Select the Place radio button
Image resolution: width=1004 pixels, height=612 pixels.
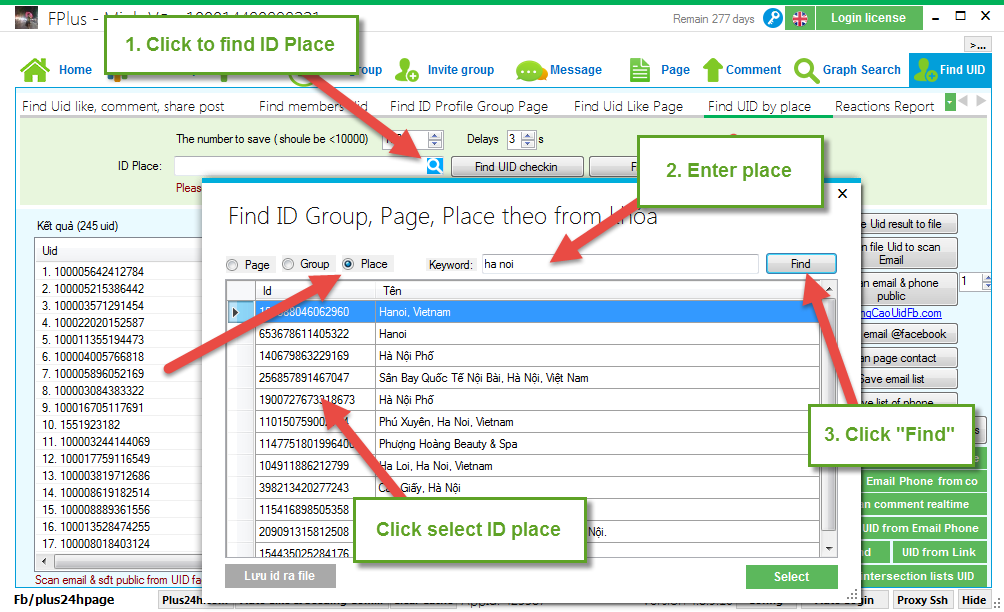(348, 264)
